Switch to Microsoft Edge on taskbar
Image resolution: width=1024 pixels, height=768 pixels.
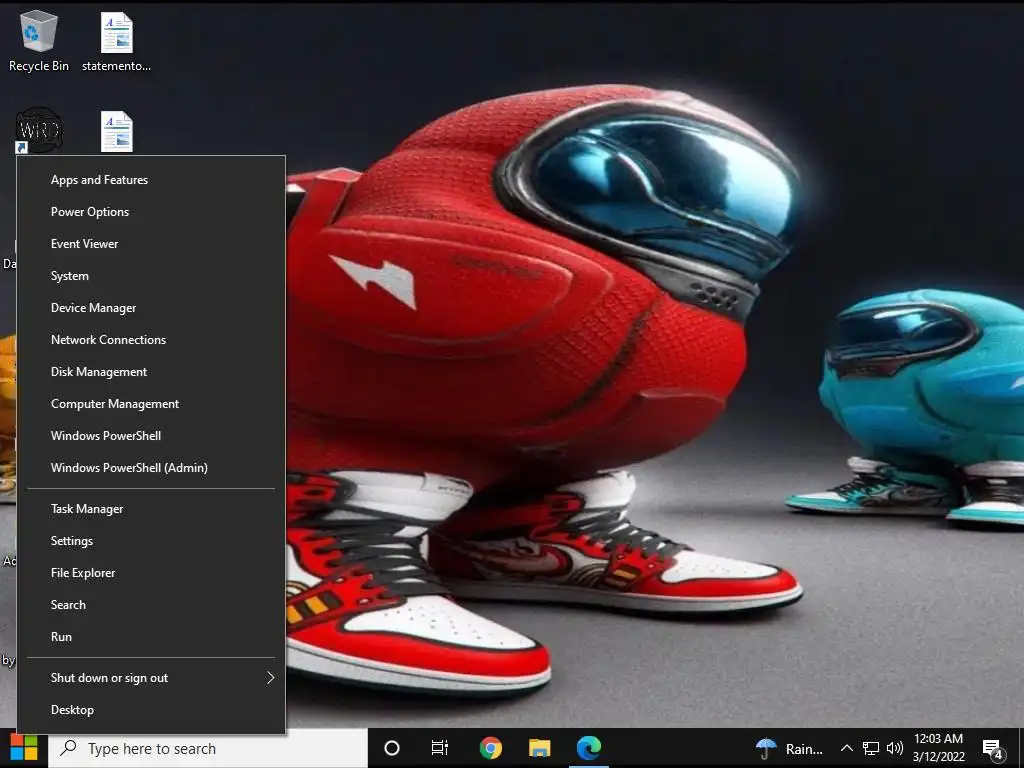pos(588,748)
